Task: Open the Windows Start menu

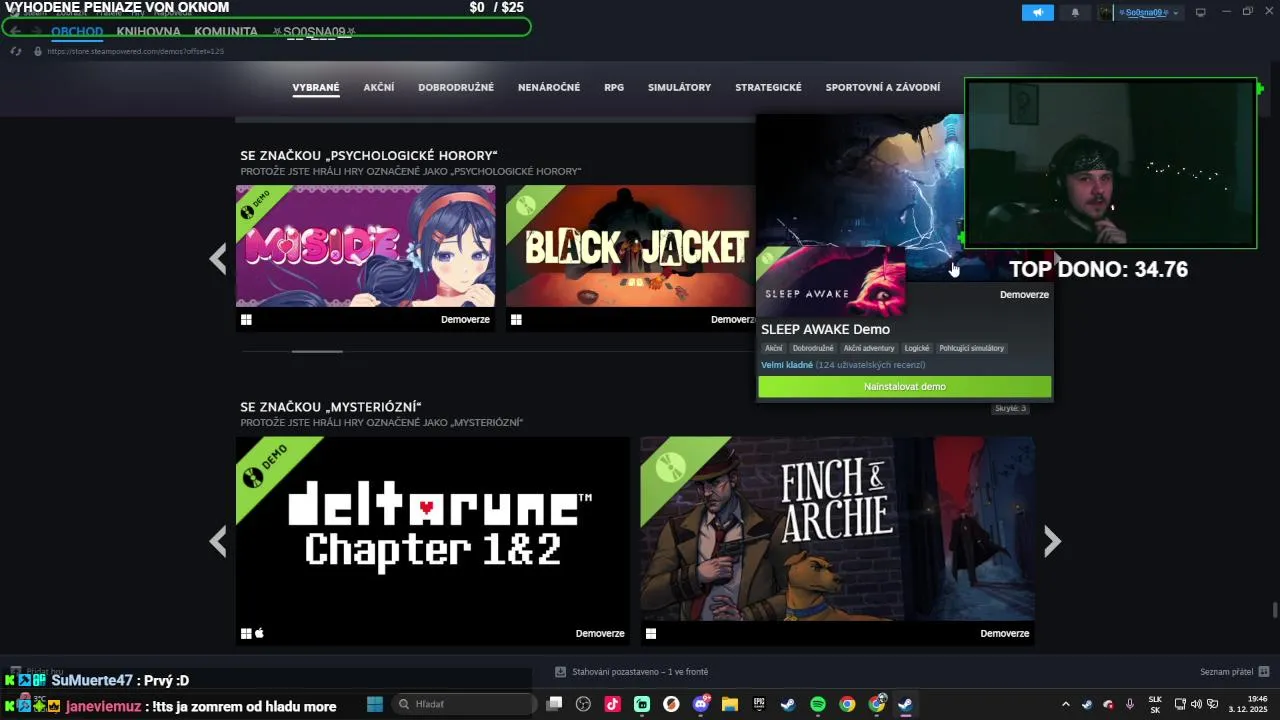Action: [375, 704]
